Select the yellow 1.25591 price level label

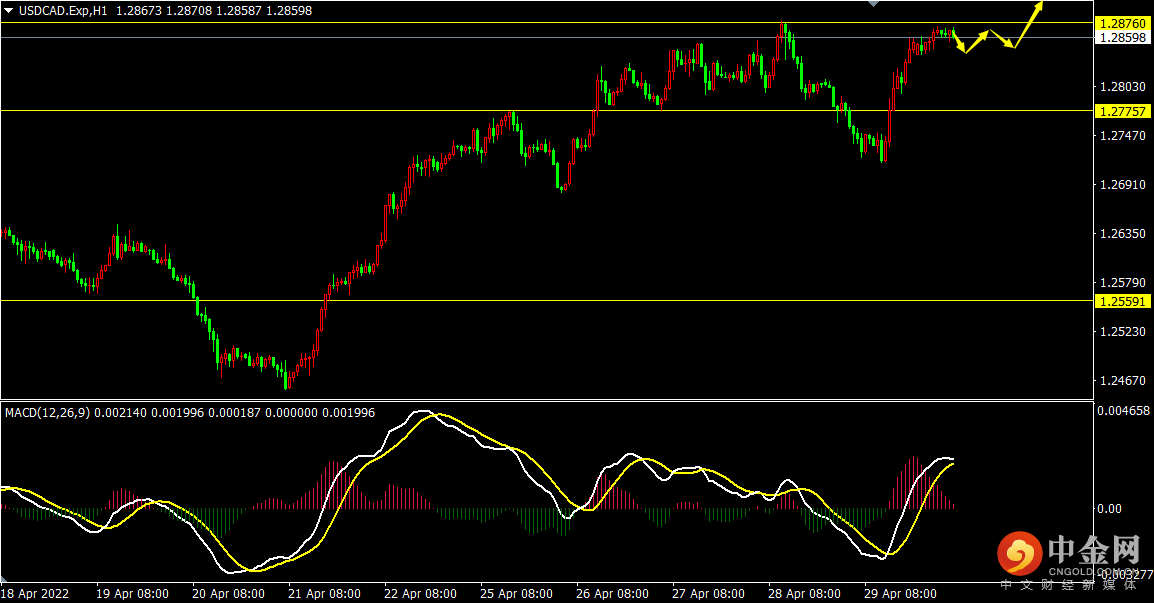click(1122, 301)
